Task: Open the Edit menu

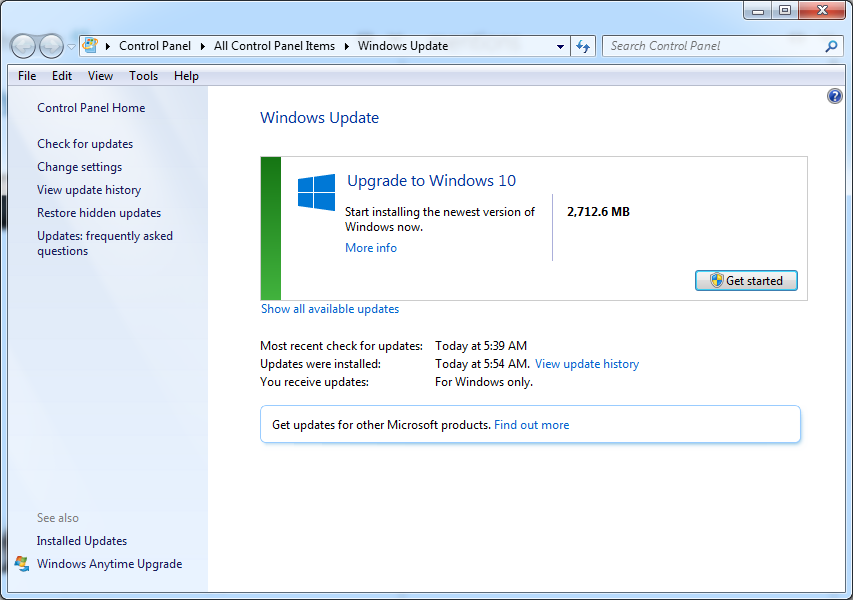Action: coord(62,76)
